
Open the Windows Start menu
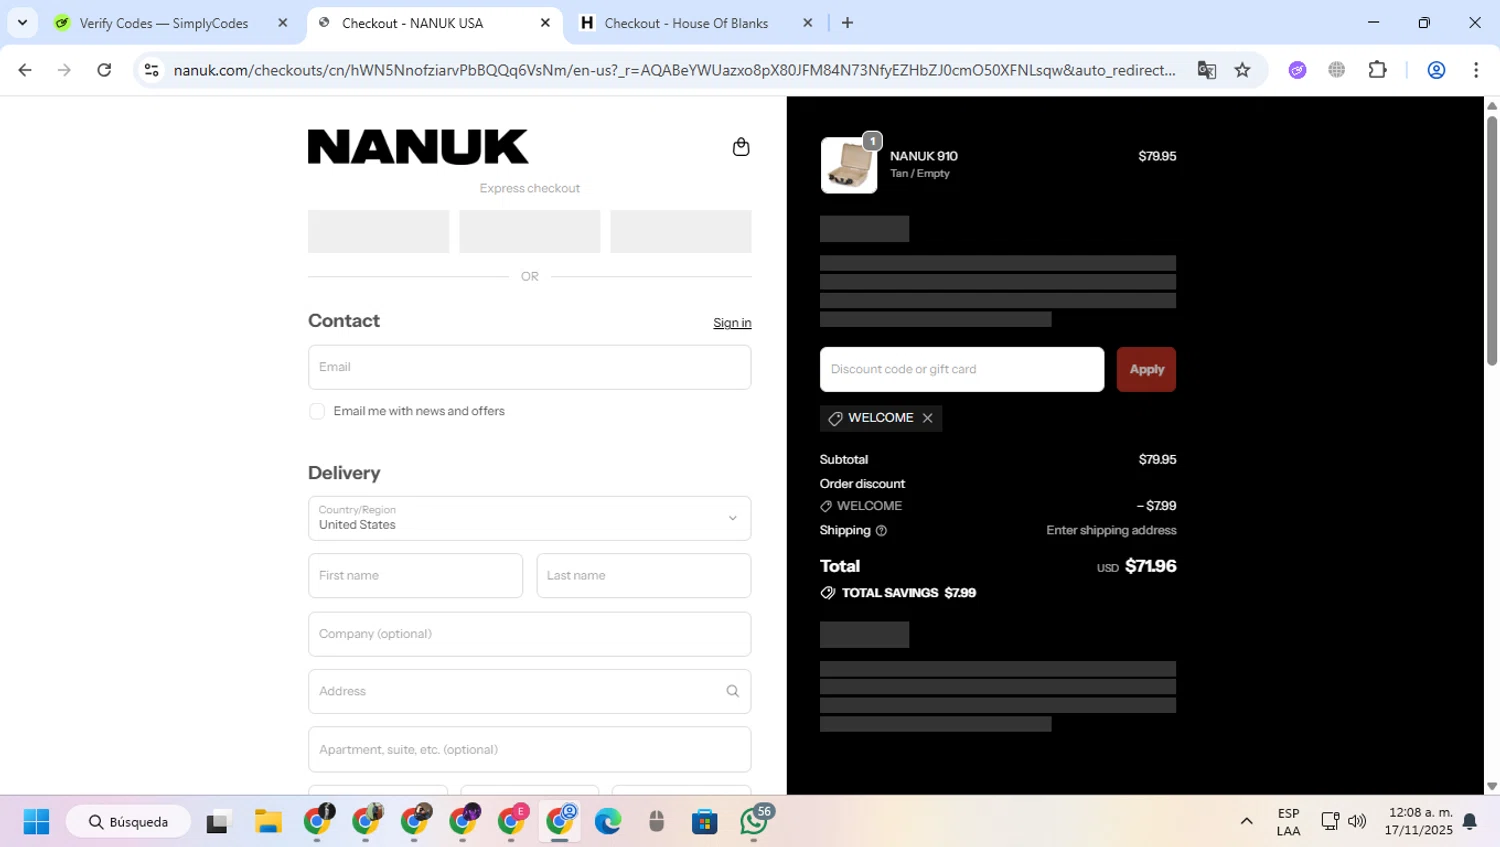(36, 822)
